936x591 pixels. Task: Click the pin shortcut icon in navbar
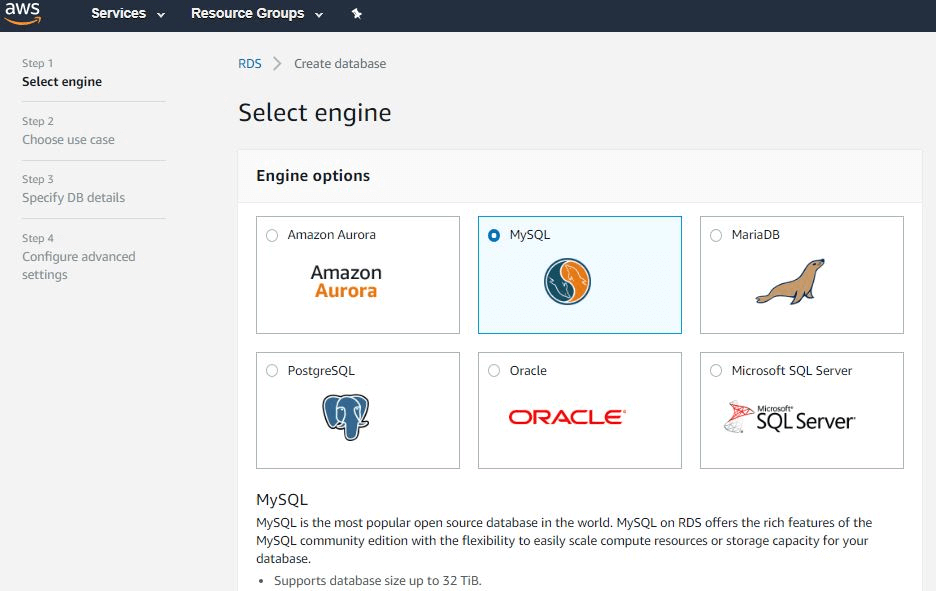coord(356,13)
